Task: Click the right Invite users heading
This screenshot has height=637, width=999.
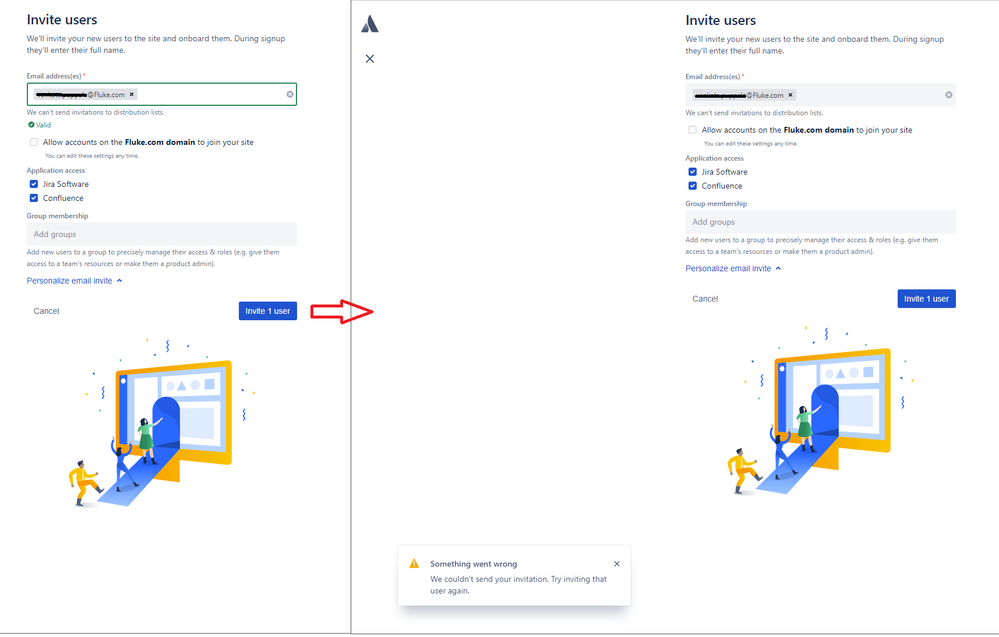Action: pyautogui.click(x=721, y=20)
